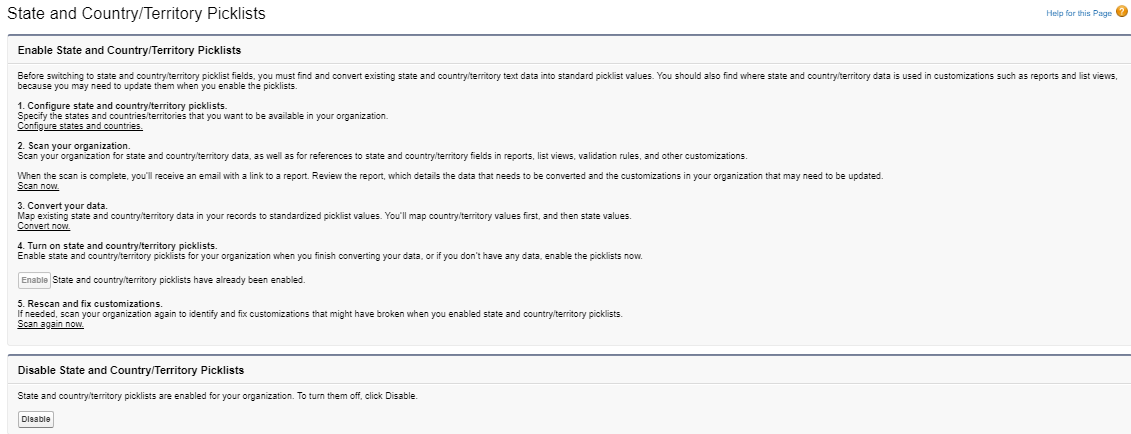Click the Enable State and Country/Territory Picklists header
The image size is (1131, 434).
click(130, 50)
